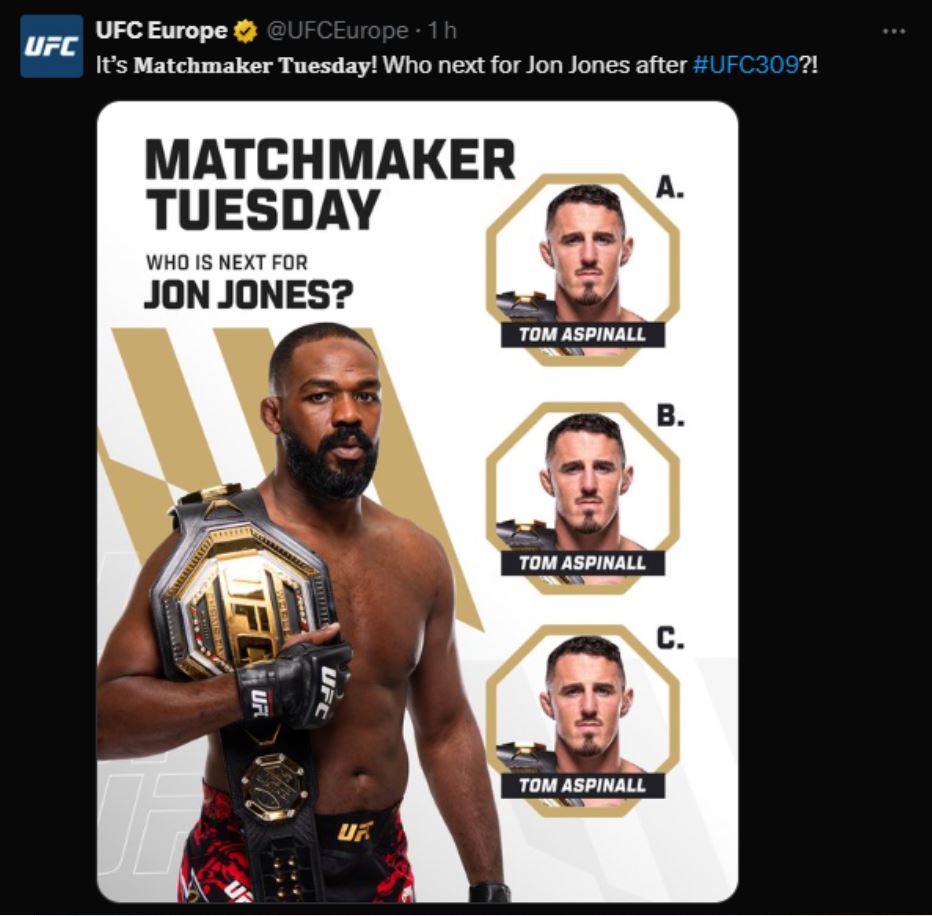This screenshot has width=932, height=916.
Task: Click the Tom Aspinall name tag under C
Action: (x=582, y=786)
